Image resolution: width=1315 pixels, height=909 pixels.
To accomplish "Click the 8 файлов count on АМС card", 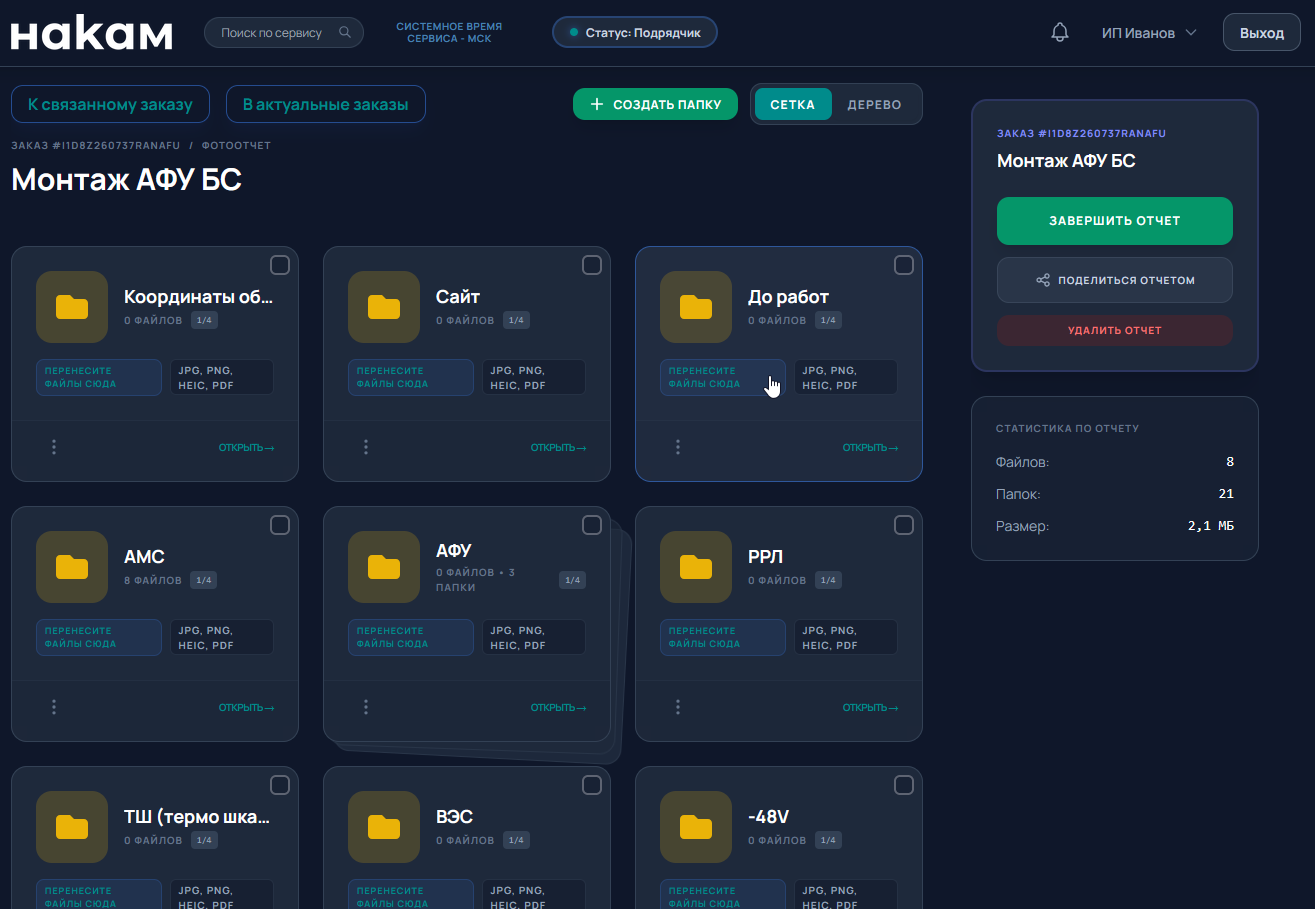I will (153, 580).
